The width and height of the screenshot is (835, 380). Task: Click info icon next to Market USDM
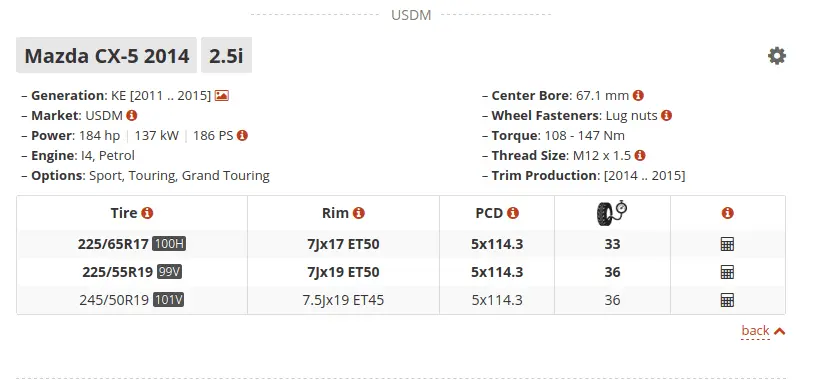[x=132, y=115]
